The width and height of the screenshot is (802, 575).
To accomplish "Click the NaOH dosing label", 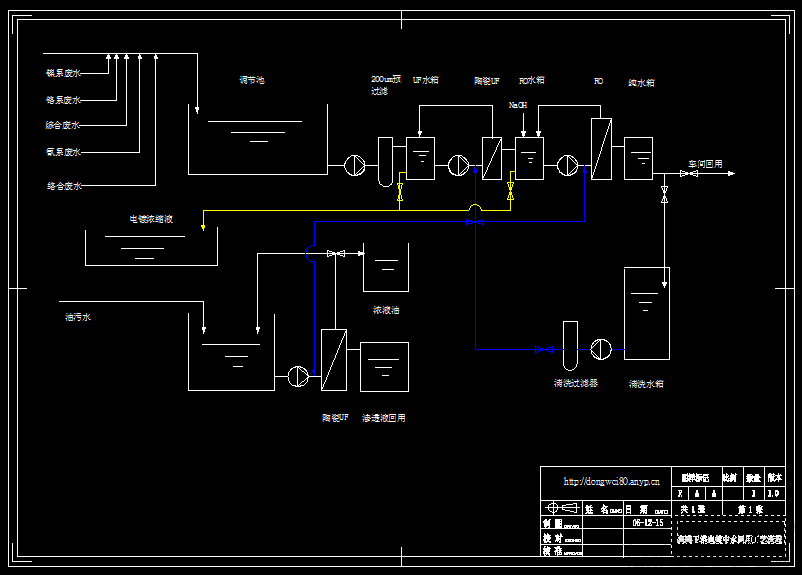I will [518, 105].
